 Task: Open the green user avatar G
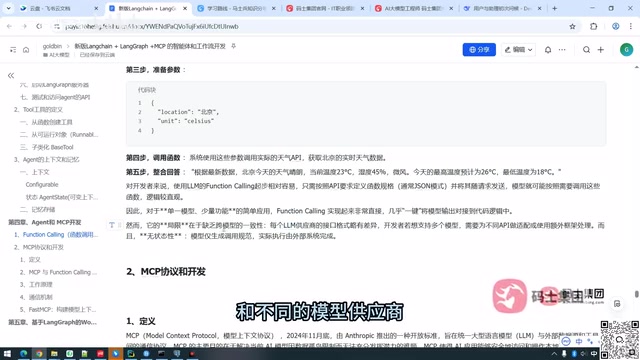626,50
